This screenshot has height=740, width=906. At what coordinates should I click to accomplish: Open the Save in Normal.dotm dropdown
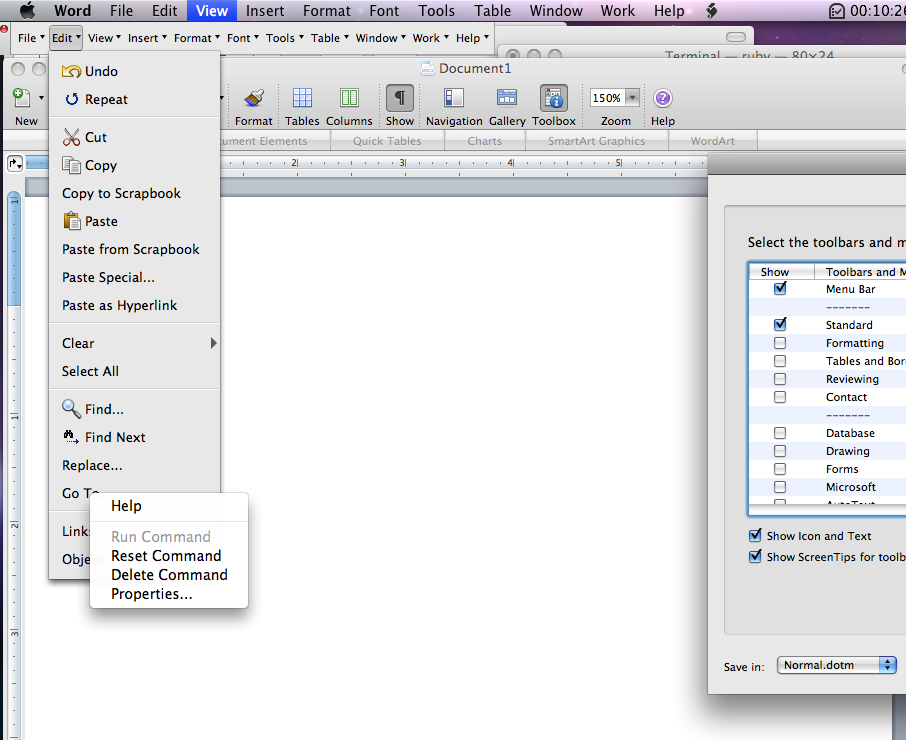836,665
